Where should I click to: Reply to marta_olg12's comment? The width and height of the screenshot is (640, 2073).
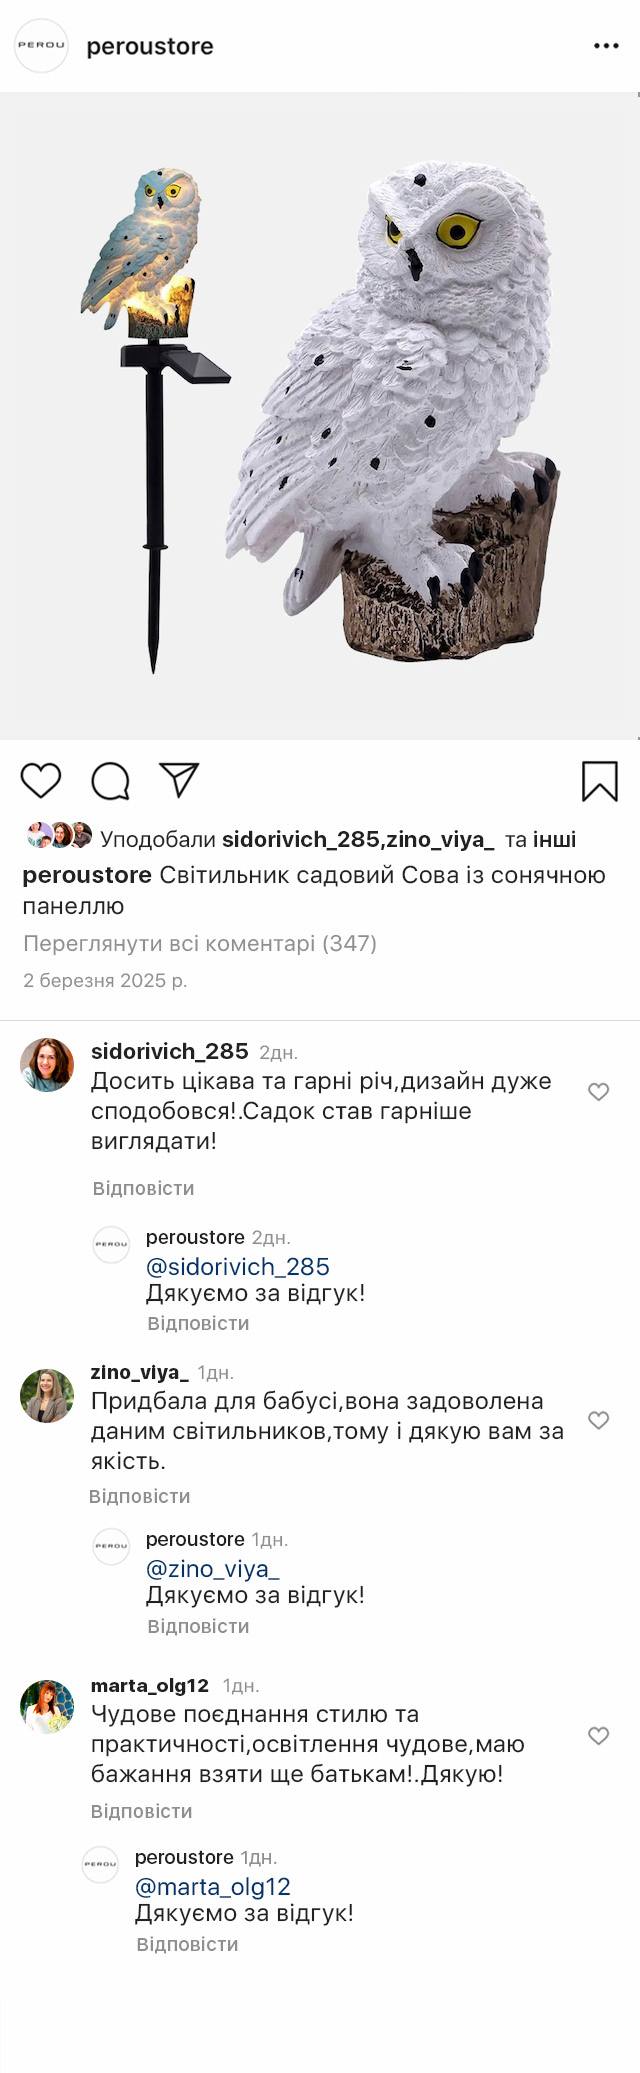click(141, 1811)
